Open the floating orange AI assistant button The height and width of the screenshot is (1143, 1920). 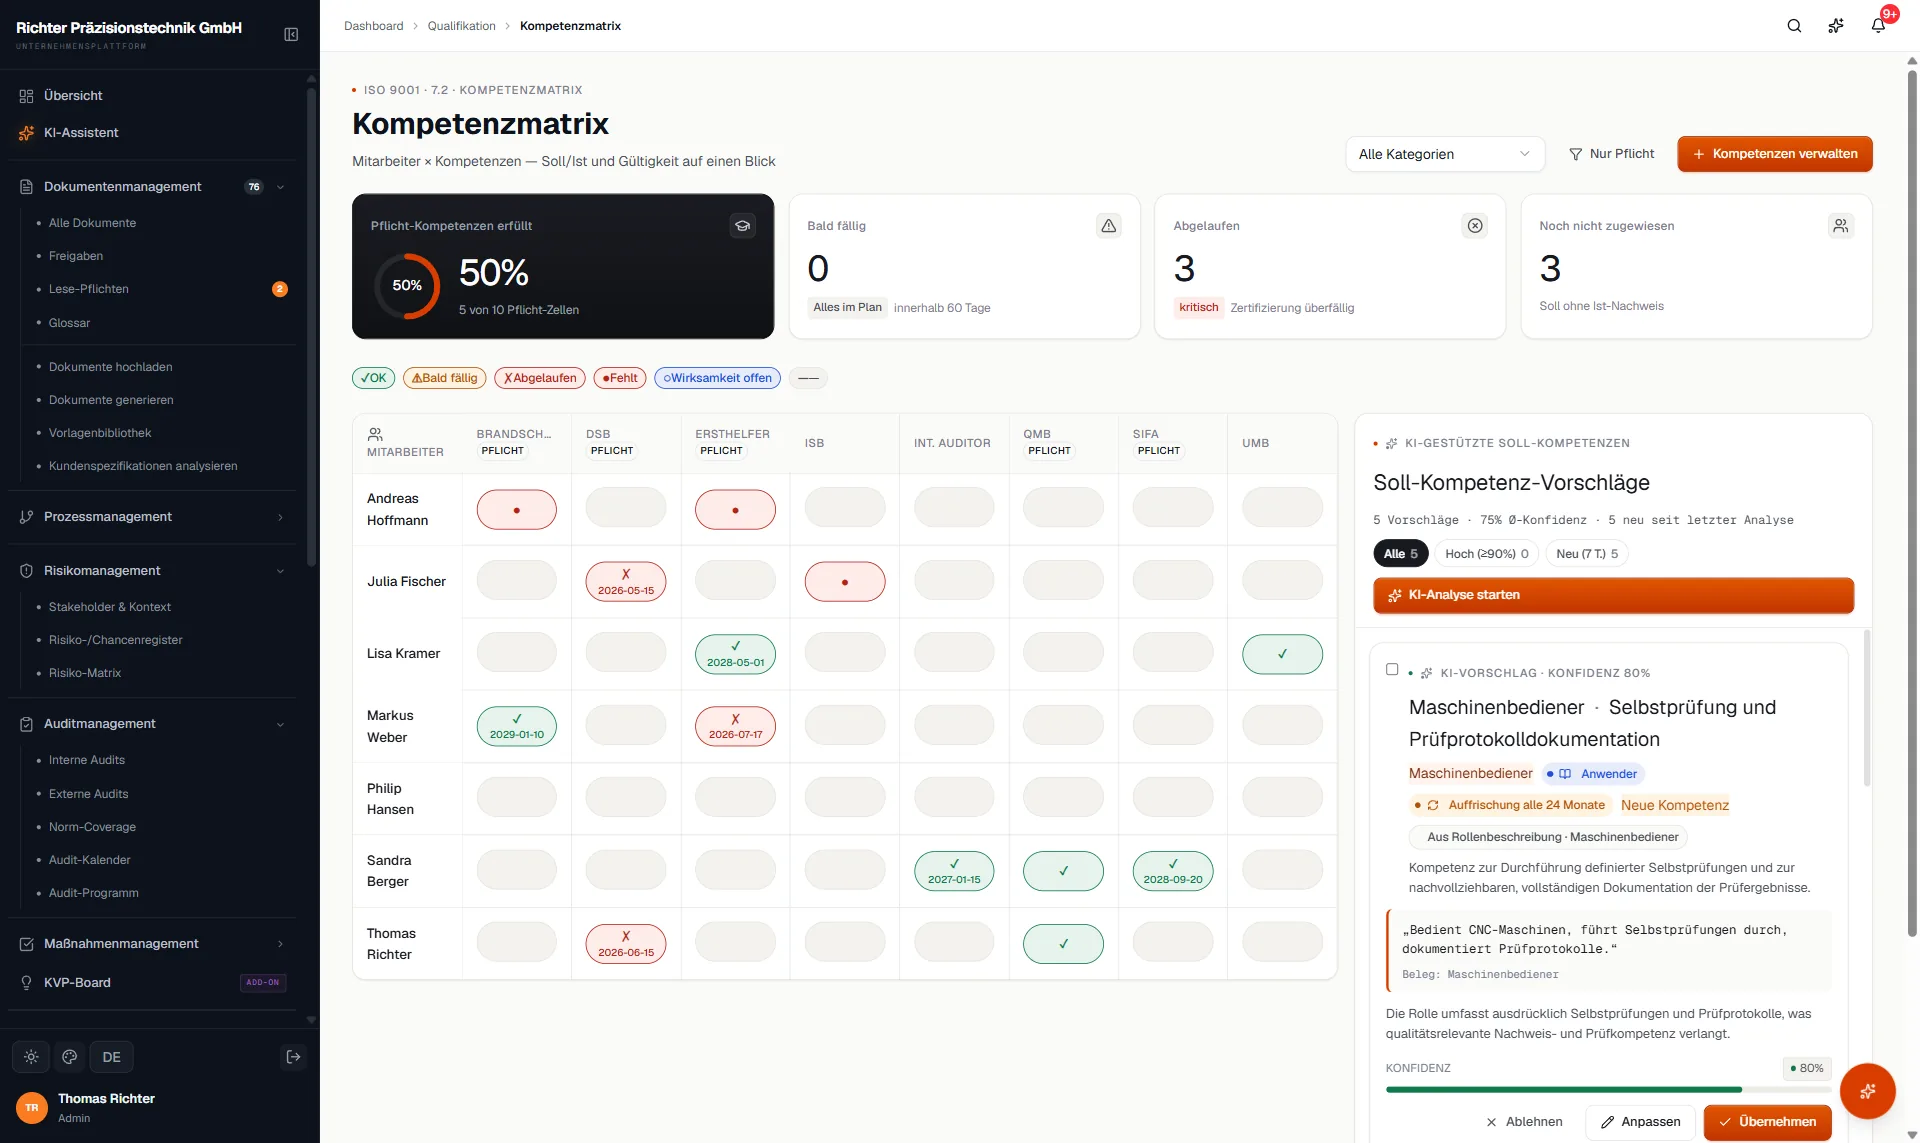click(1867, 1091)
